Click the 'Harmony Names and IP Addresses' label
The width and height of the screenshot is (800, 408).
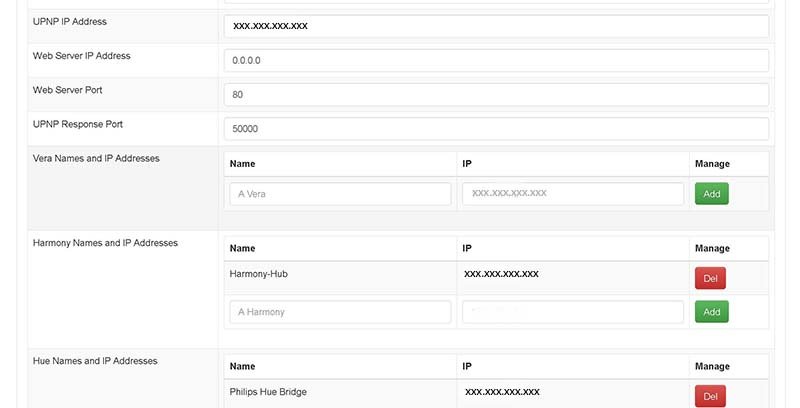[x=105, y=243]
